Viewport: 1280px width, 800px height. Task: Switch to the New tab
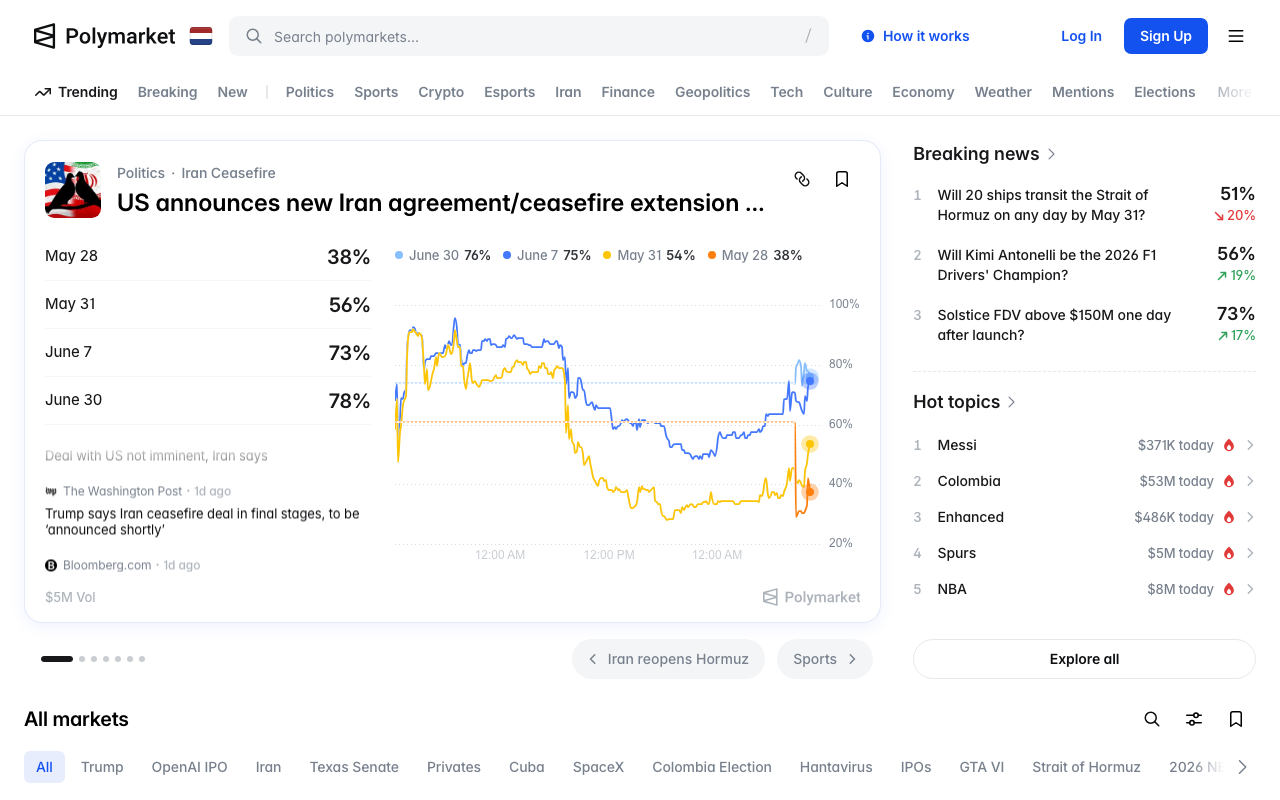(x=232, y=92)
